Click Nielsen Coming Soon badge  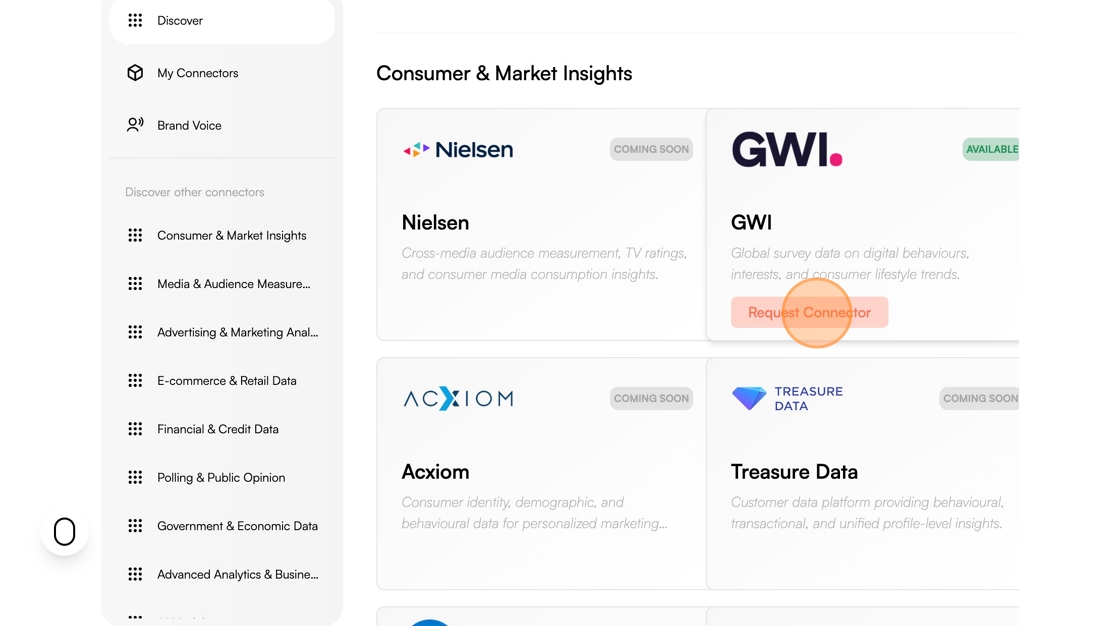coord(651,149)
